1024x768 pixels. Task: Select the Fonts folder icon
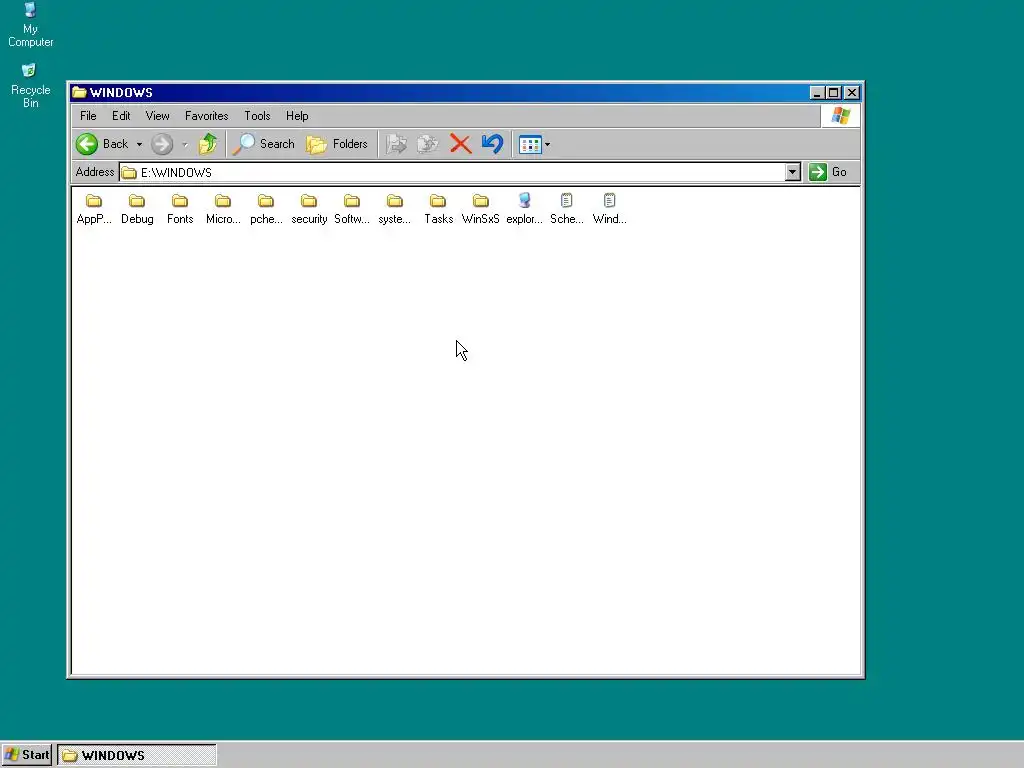[x=180, y=200]
